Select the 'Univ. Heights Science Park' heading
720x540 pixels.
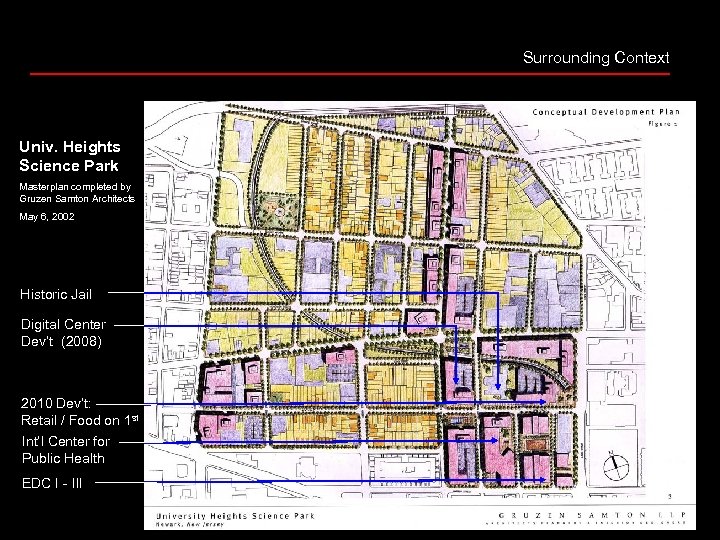[x=70, y=156]
